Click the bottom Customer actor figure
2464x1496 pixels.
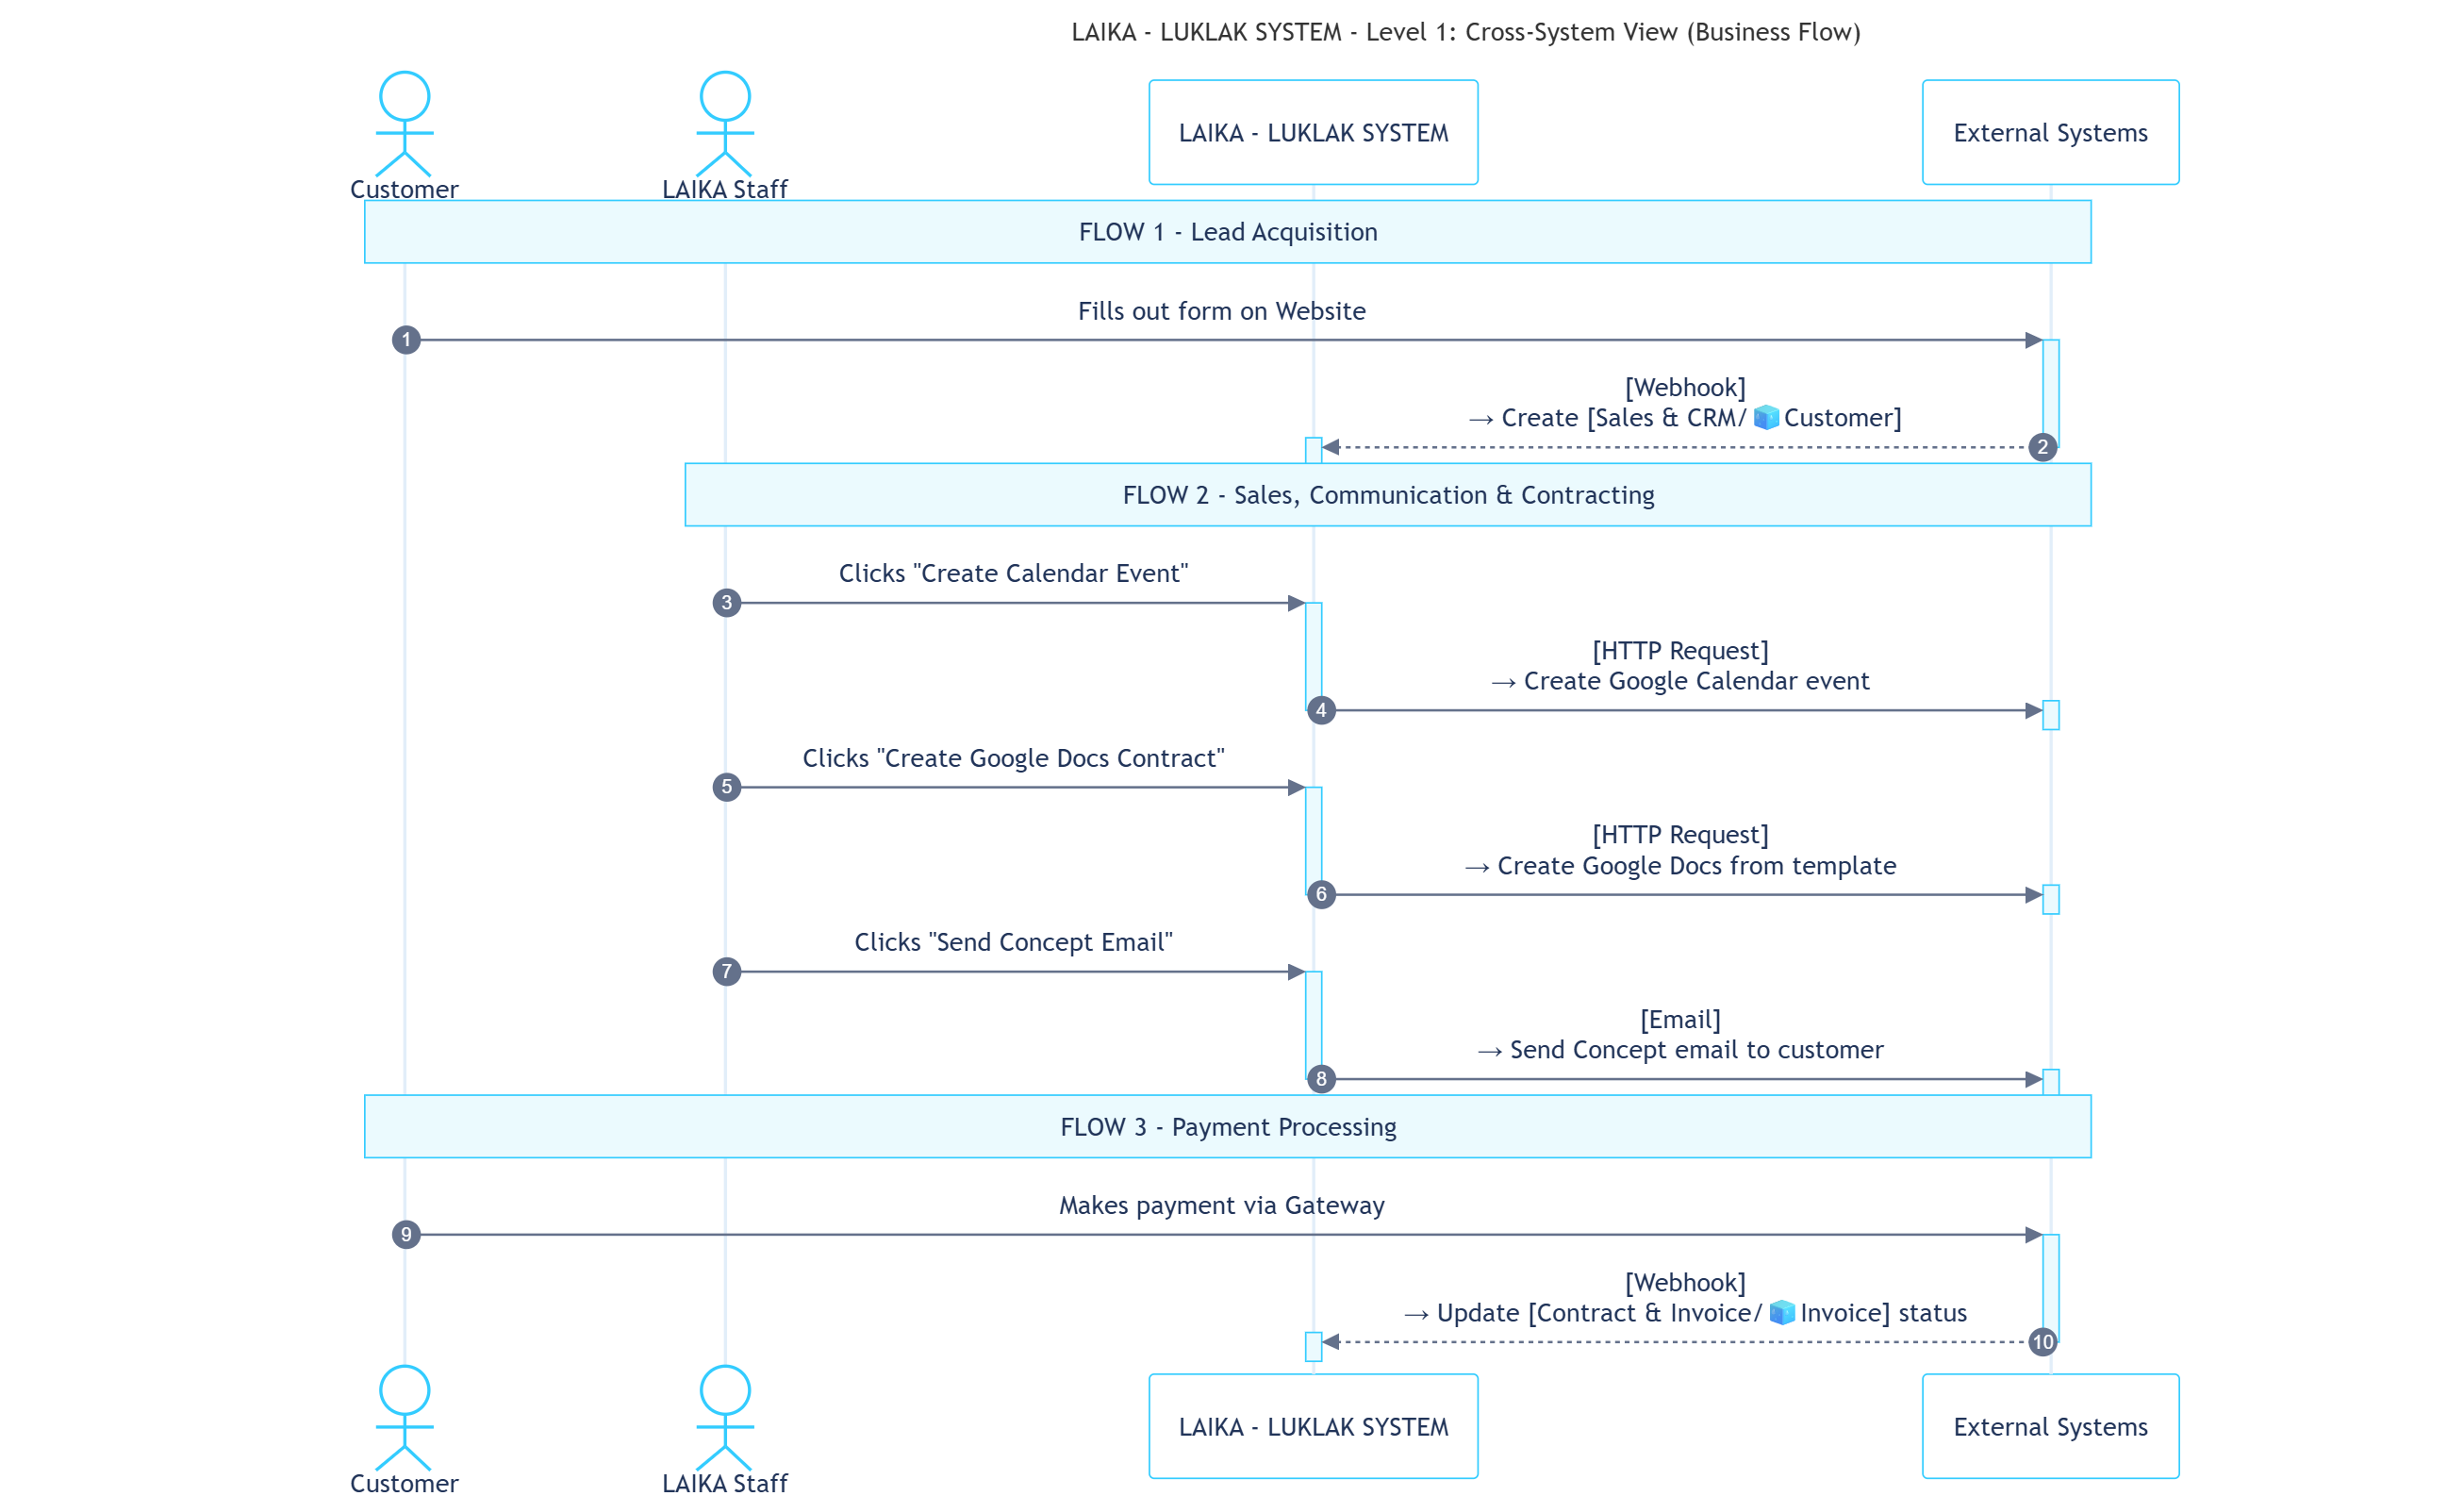(x=404, y=1418)
